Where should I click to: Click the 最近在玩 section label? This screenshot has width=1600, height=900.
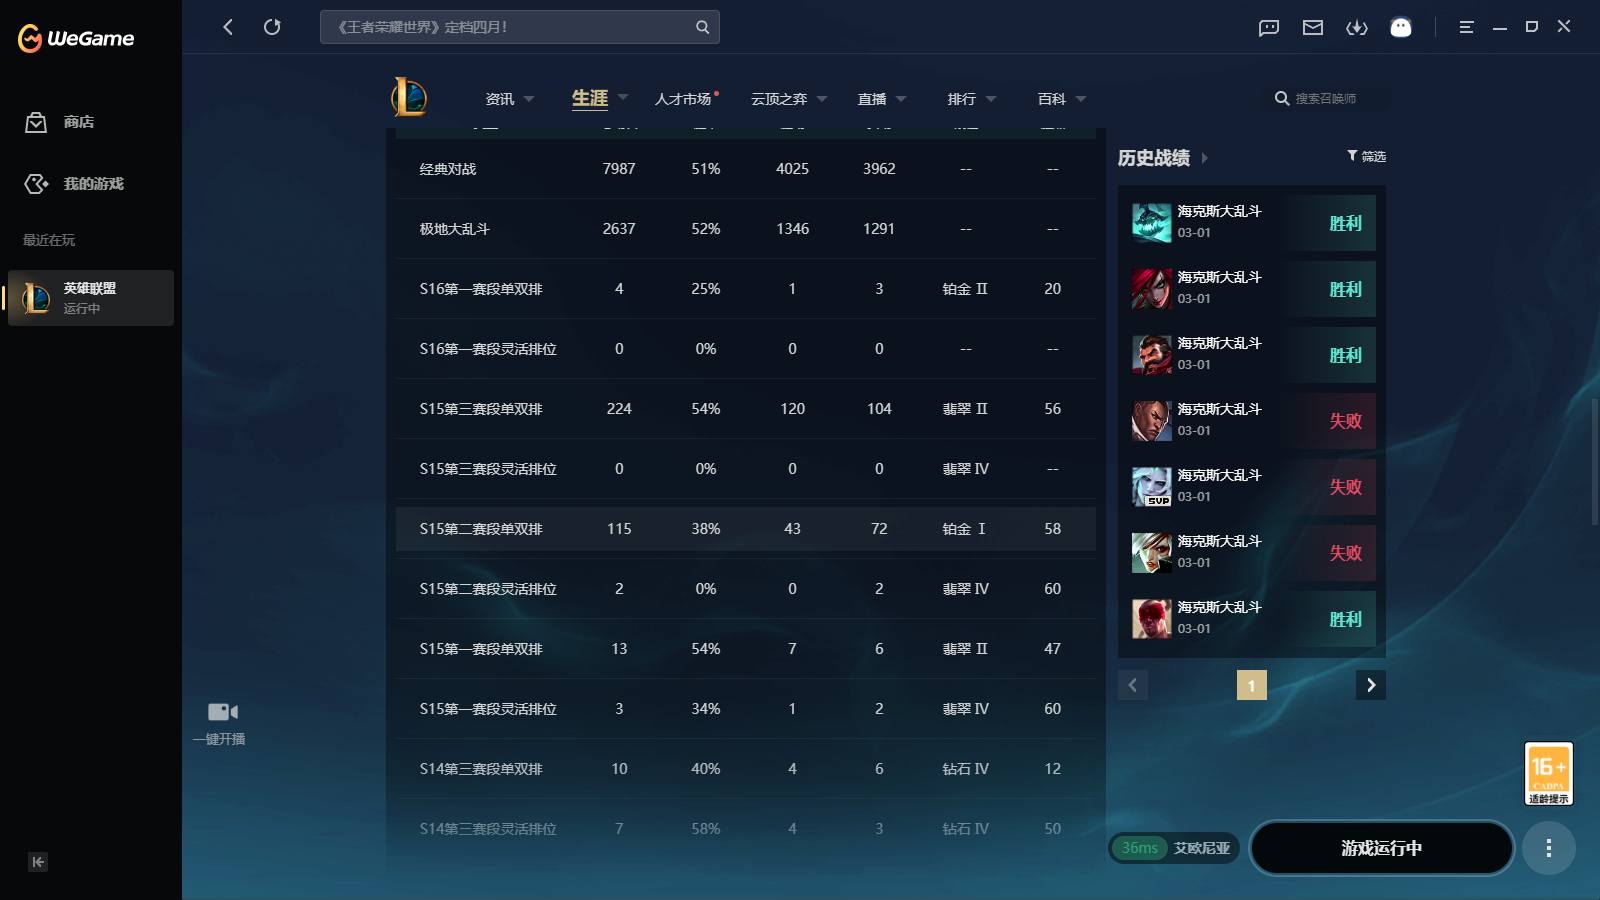point(49,240)
